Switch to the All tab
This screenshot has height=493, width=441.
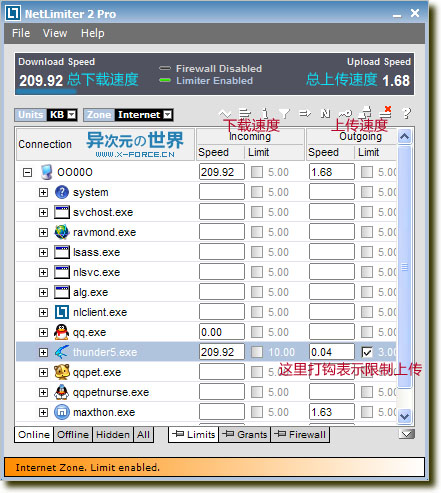(x=143, y=435)
